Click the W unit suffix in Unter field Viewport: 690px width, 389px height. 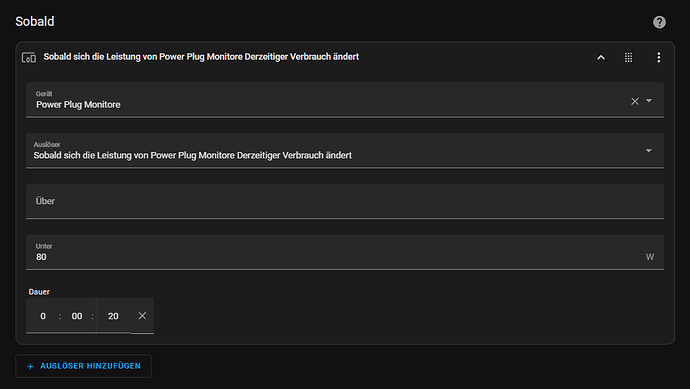650,257
